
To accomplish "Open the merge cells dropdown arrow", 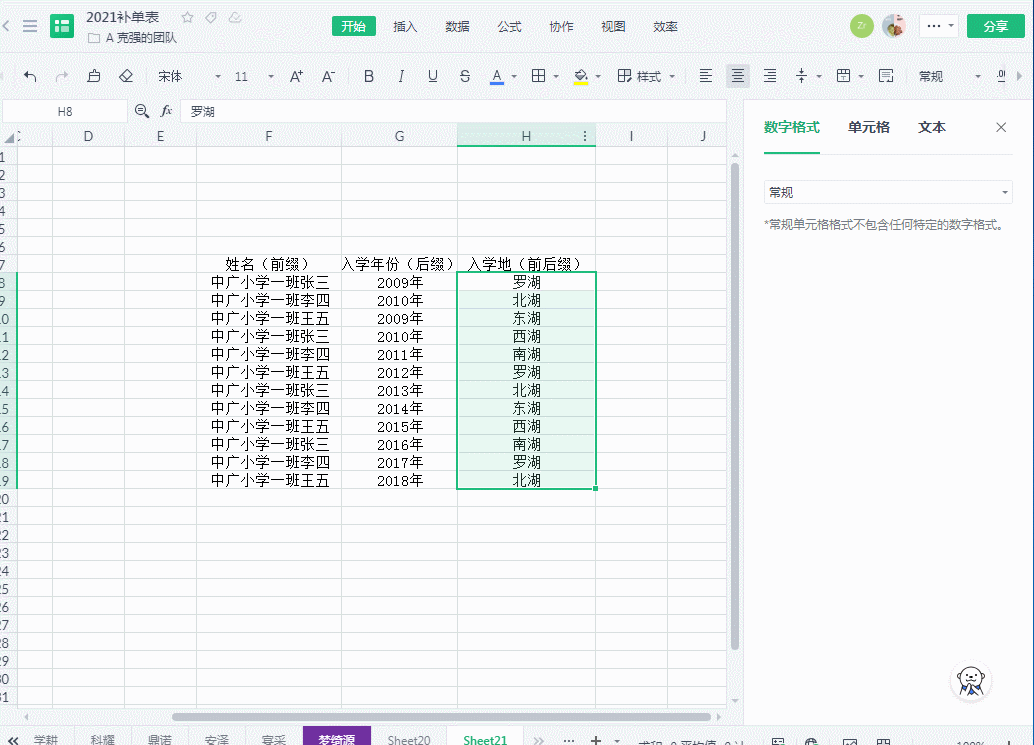I will 861,76.
